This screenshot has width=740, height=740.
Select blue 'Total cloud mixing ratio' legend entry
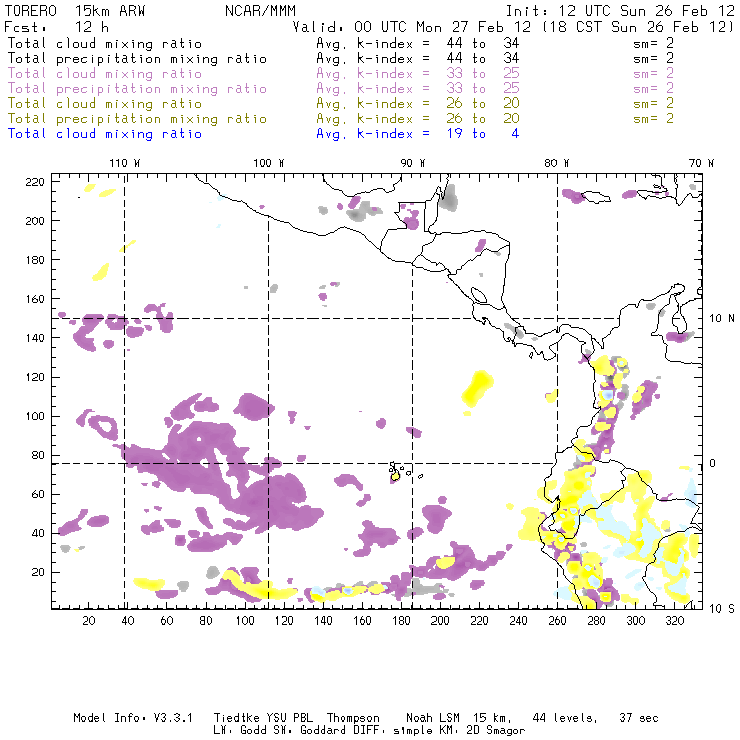[105, 134]
